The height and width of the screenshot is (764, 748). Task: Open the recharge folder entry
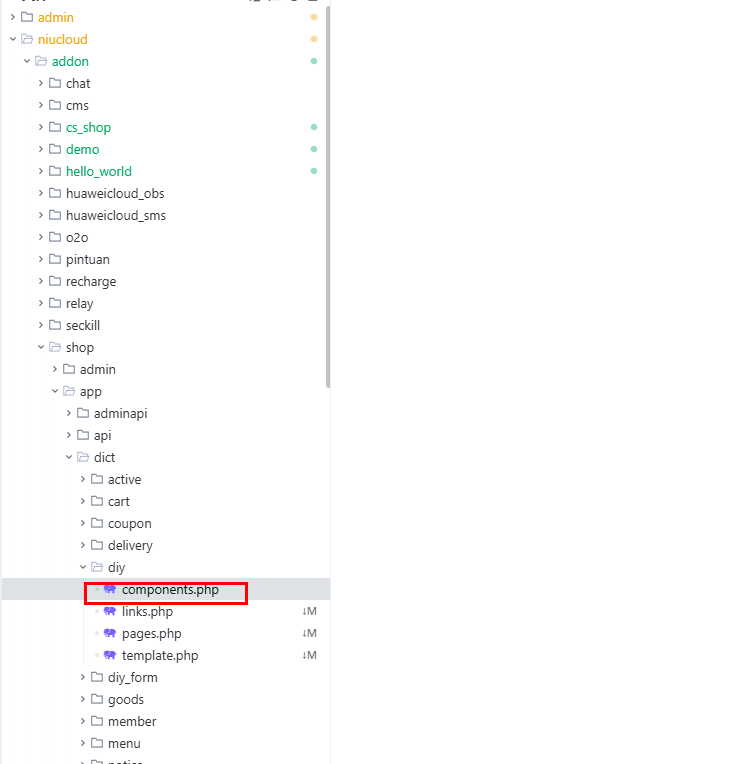pyautogui.click(x=91, y=282)
